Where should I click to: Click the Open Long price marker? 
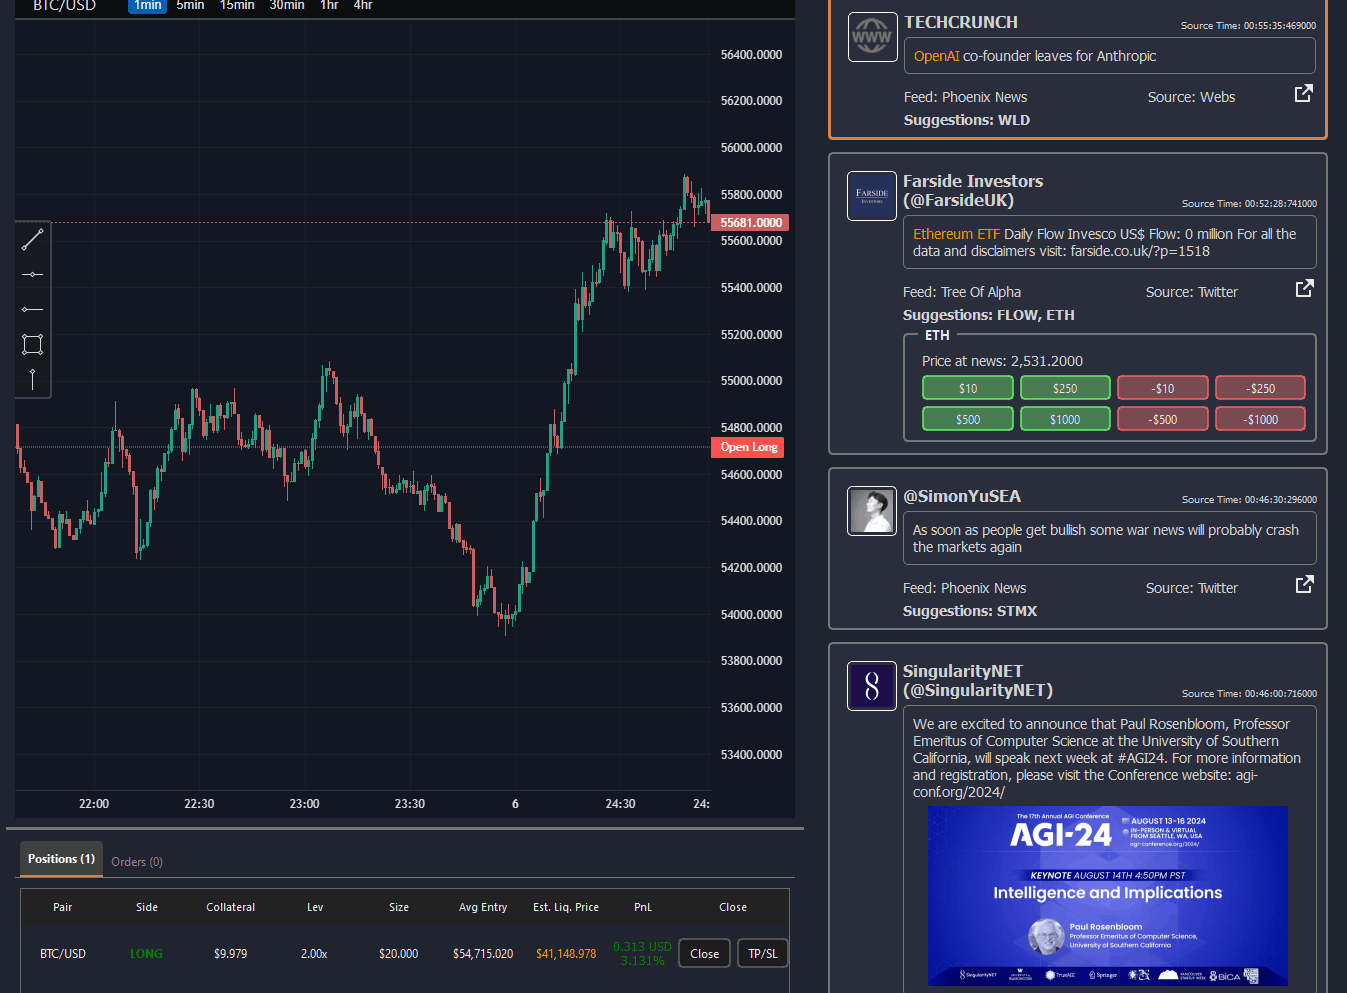click(x=748, y=447)
